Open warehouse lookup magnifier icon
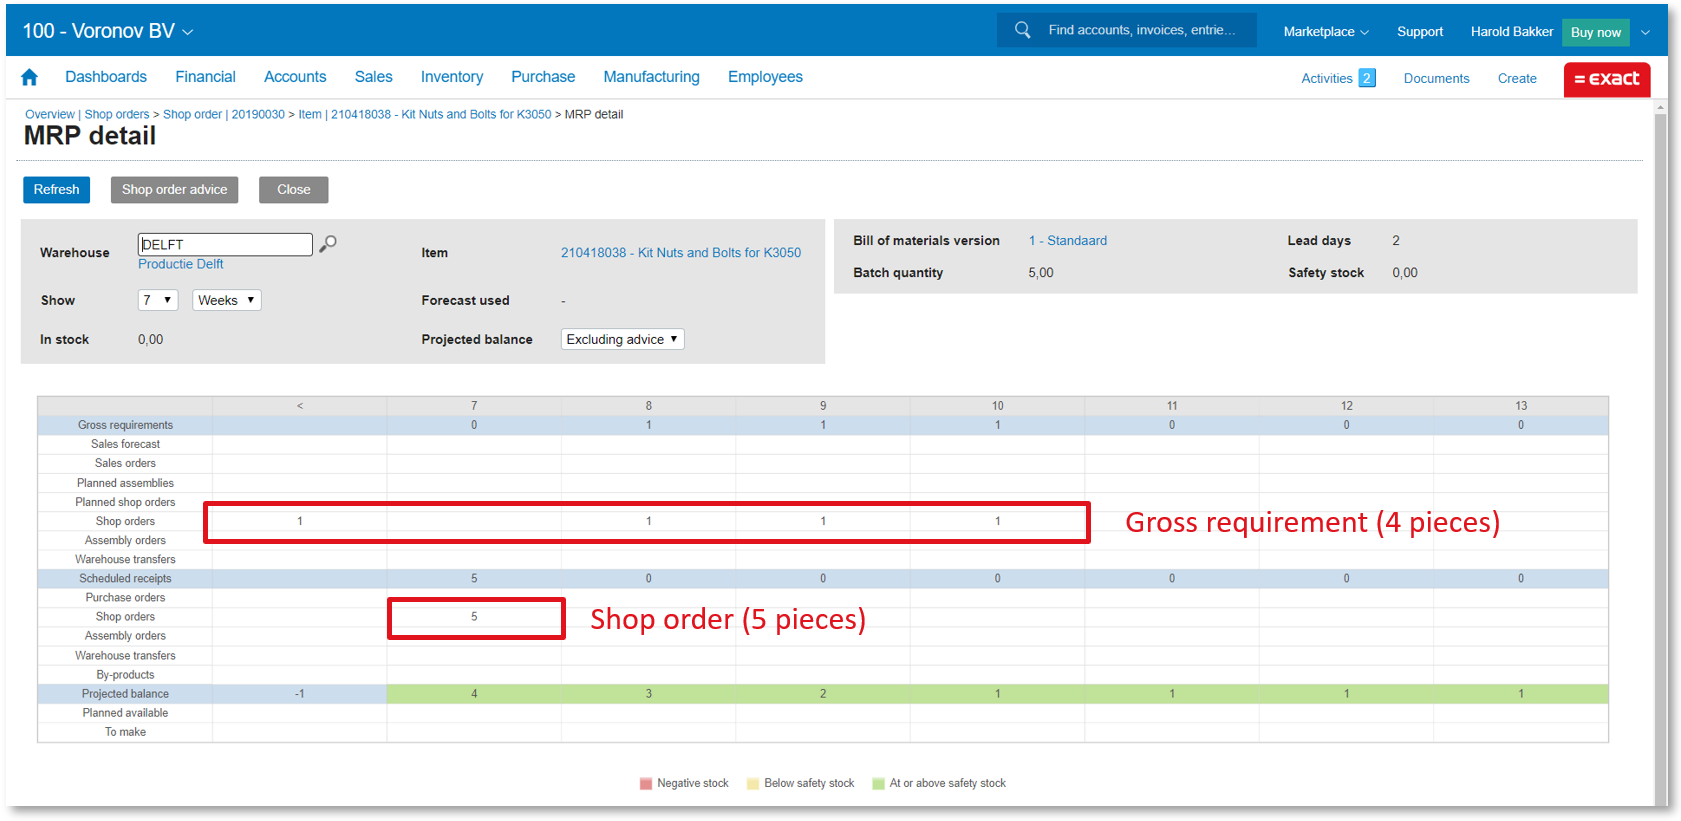 [x=328, y=243]
